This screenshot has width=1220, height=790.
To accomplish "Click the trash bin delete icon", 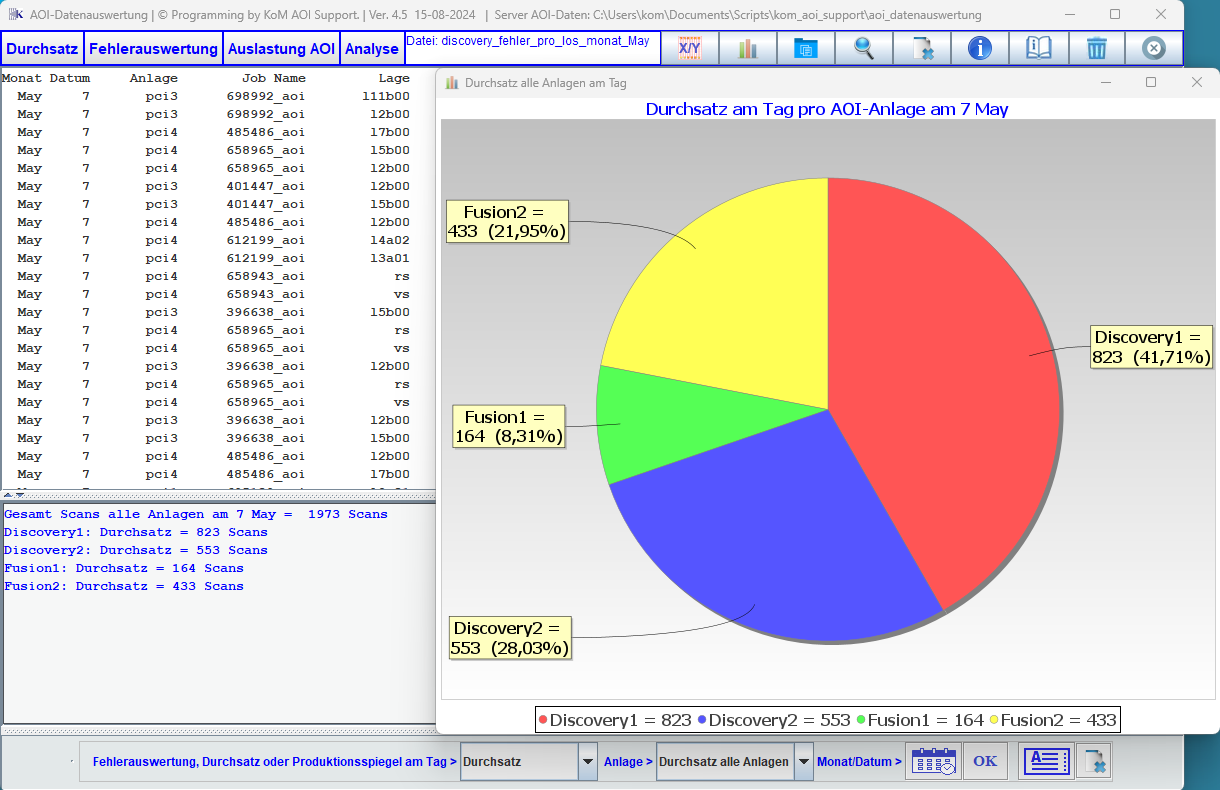I will click(x=1096, y=48).
